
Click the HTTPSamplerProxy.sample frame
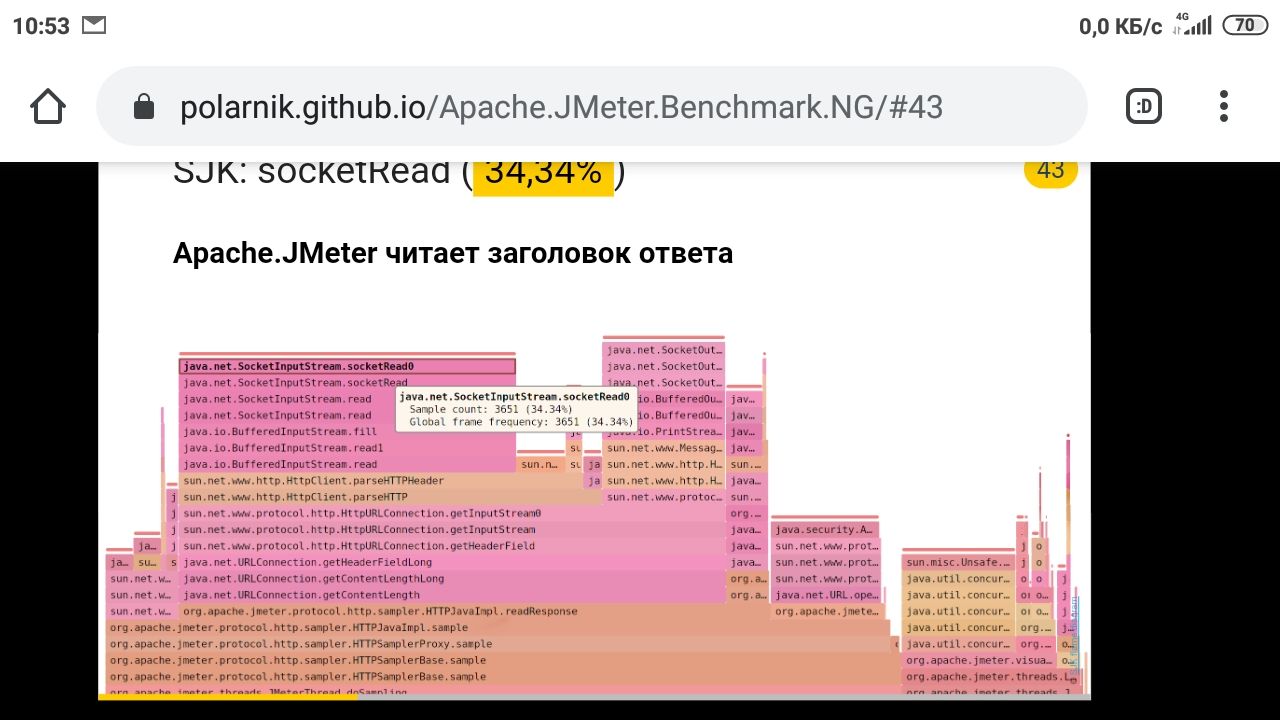[499, 644]
